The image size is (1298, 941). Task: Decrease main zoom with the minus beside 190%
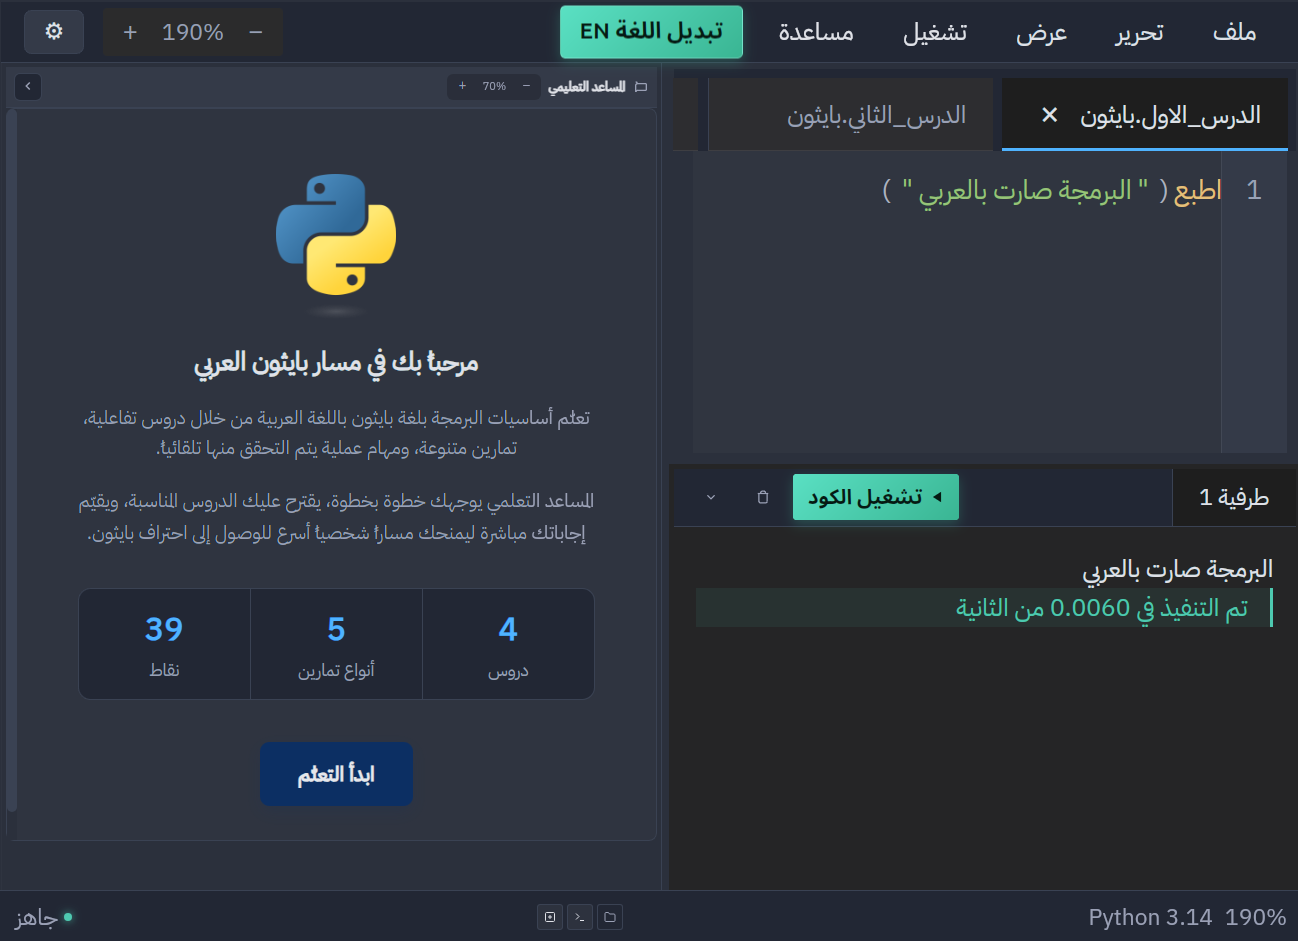pyautogui.click(x=256, y=32)
